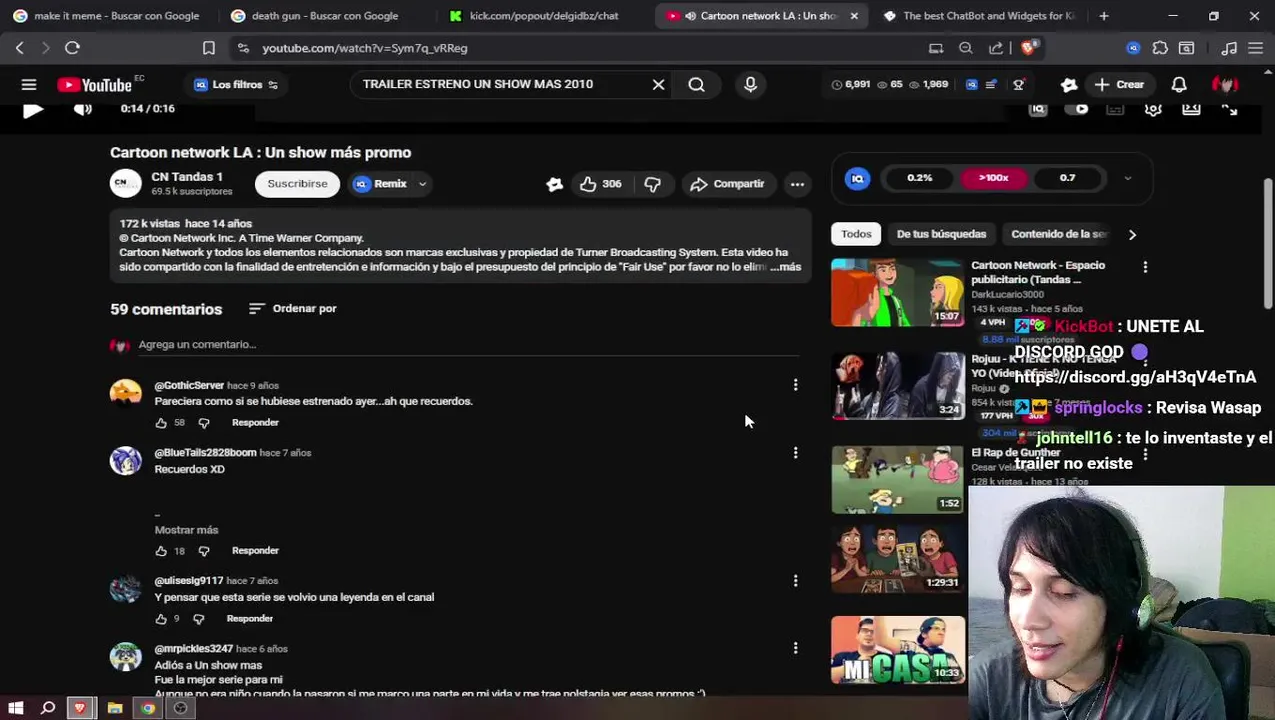The width and height of the screenshot is (1275, 720).
Task: Toggle autoplay switch in the player
Action: pos(1077,109)
